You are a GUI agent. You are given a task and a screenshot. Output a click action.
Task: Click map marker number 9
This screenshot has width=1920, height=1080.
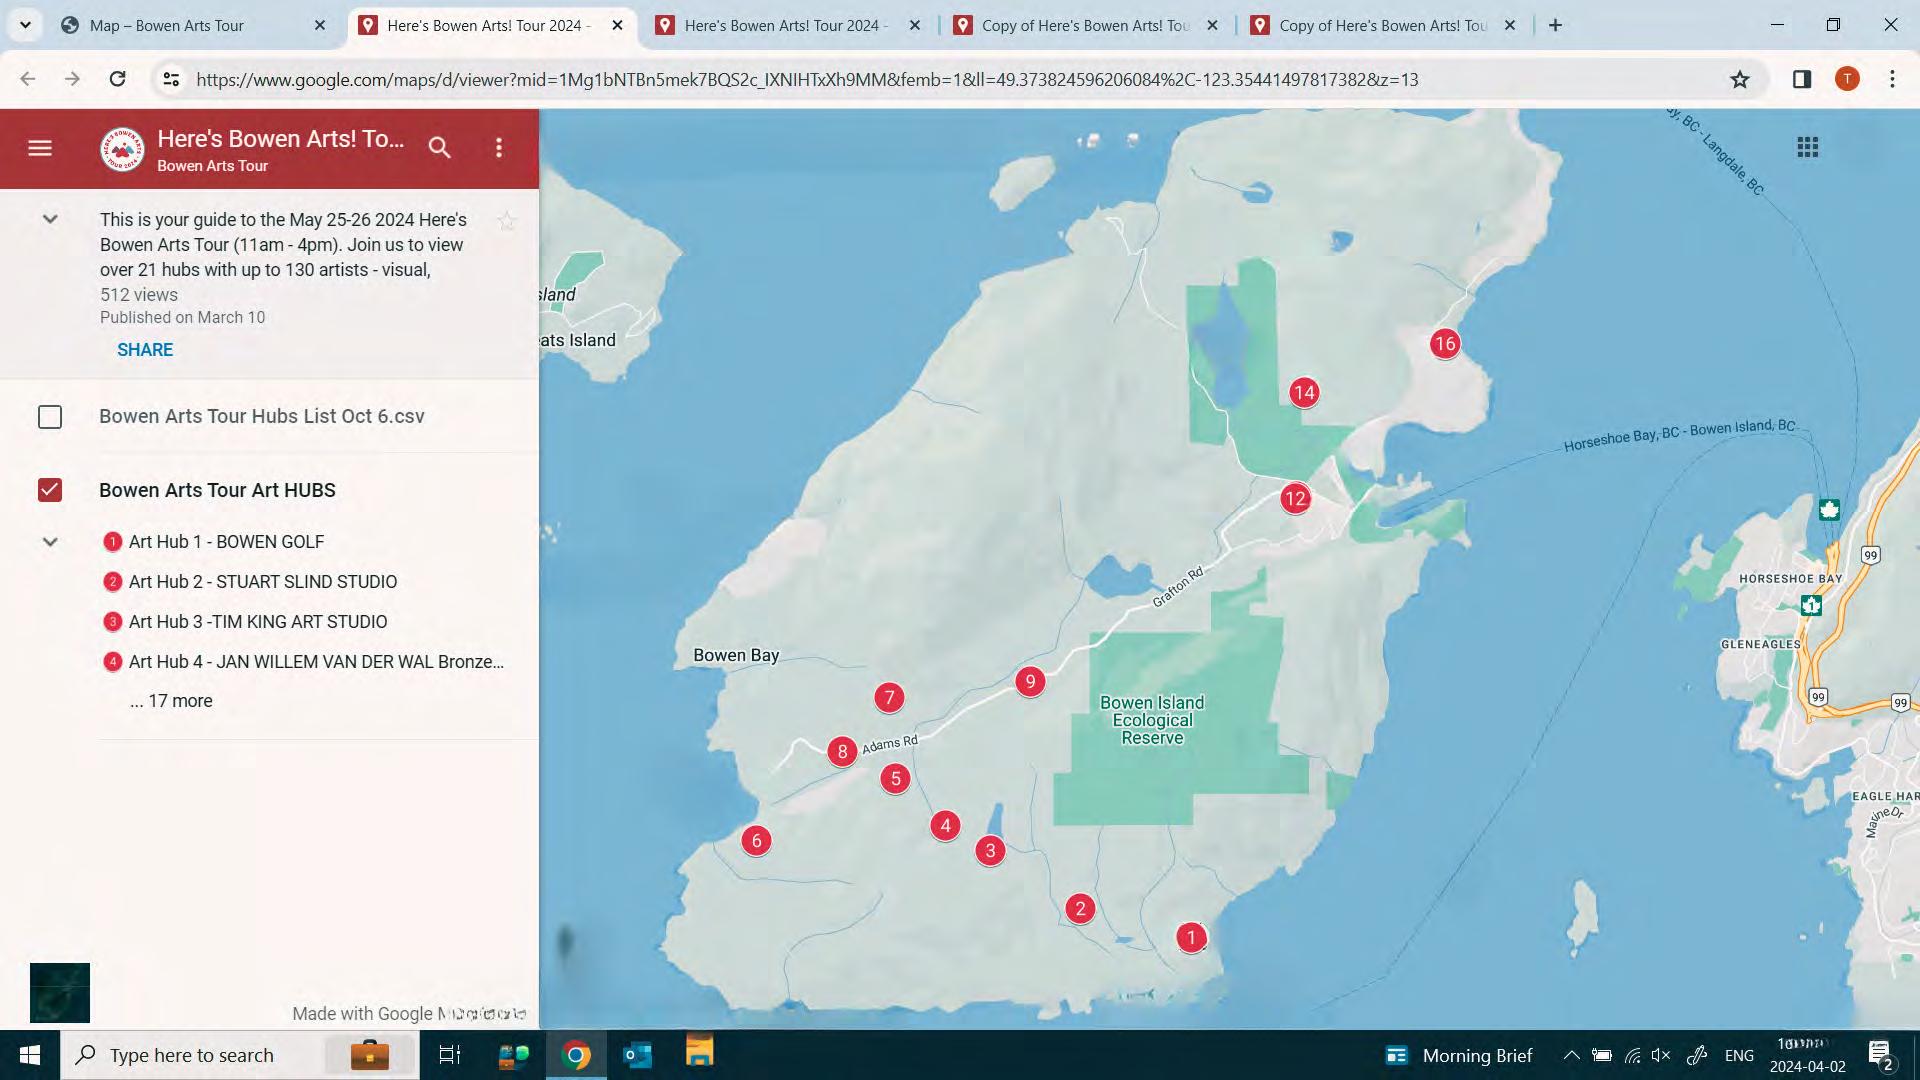(1029, 682)
